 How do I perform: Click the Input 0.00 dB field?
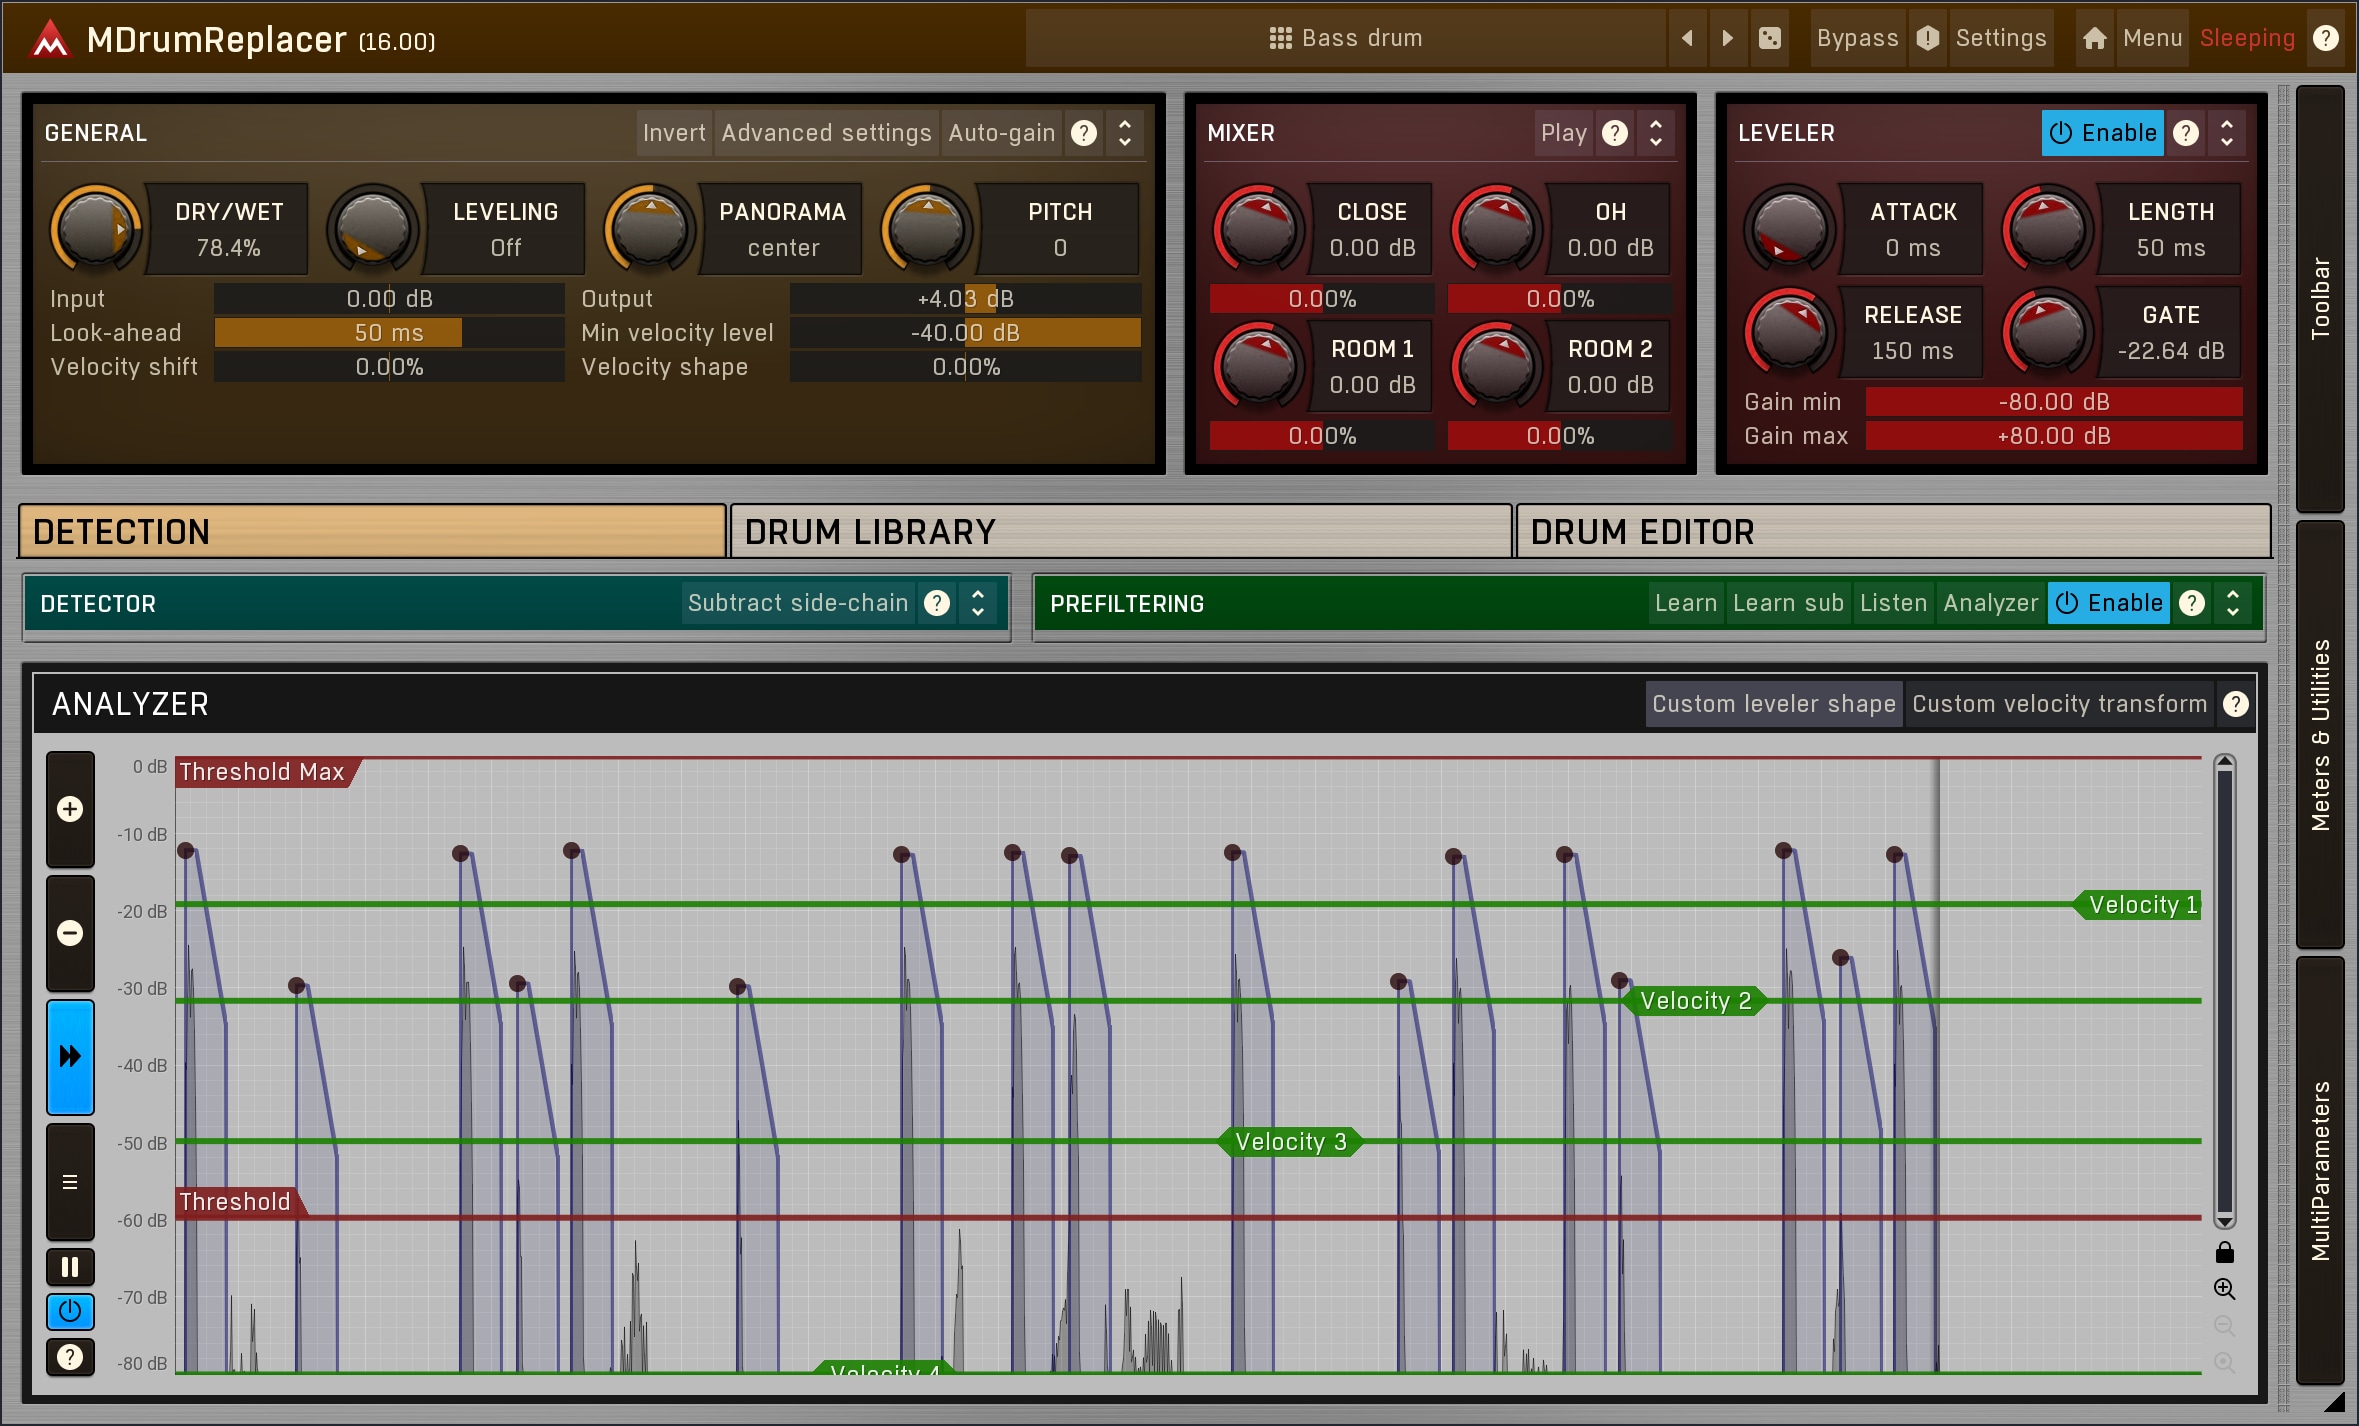[x=389, y=299]
